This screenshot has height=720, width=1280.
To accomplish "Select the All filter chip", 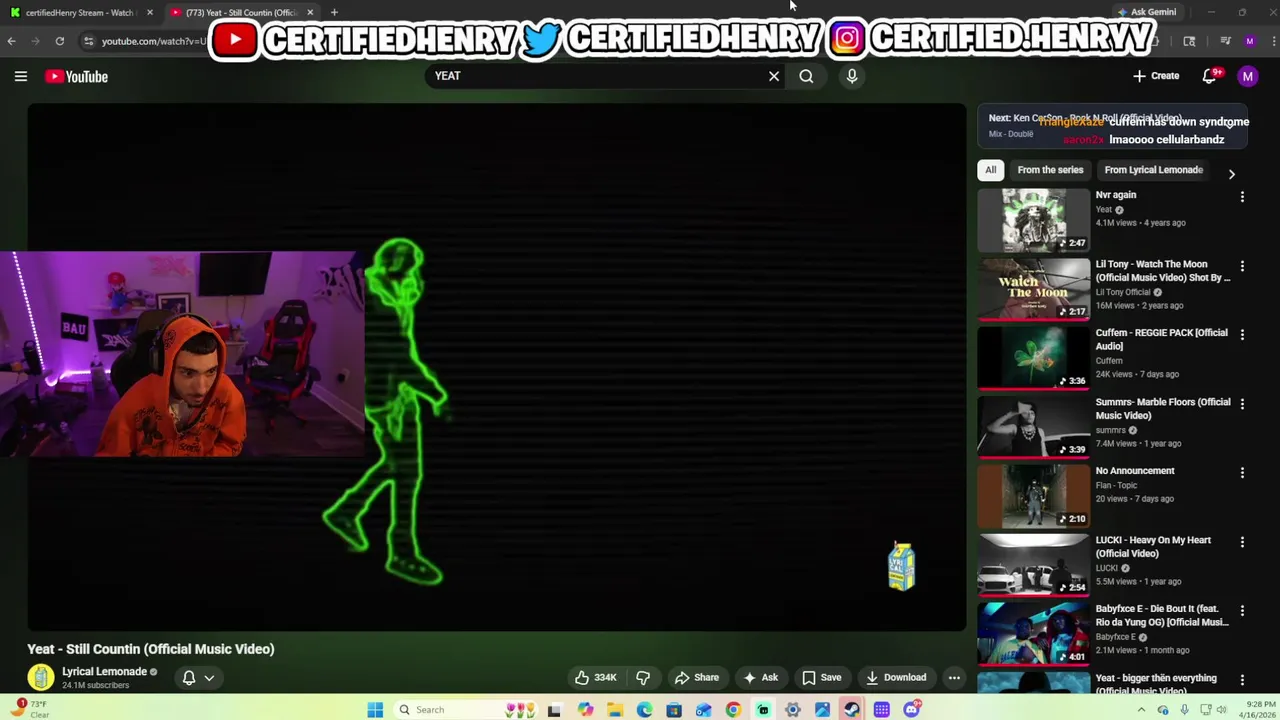I will 990,170.
